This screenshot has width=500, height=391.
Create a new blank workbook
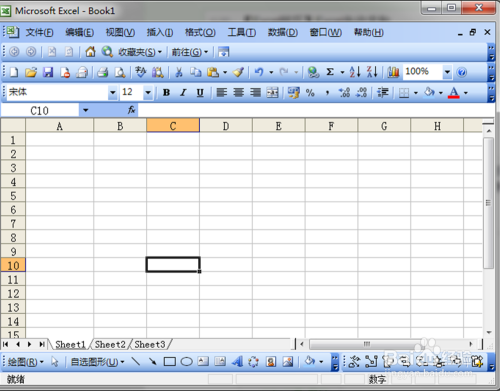point(14,72)
